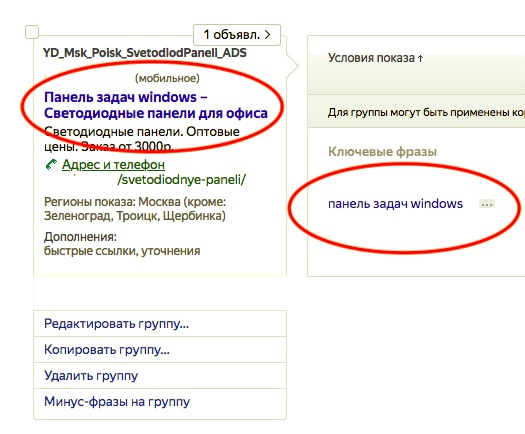Choose 'Минус-фразы на группу' menu item

pos(160,402)
